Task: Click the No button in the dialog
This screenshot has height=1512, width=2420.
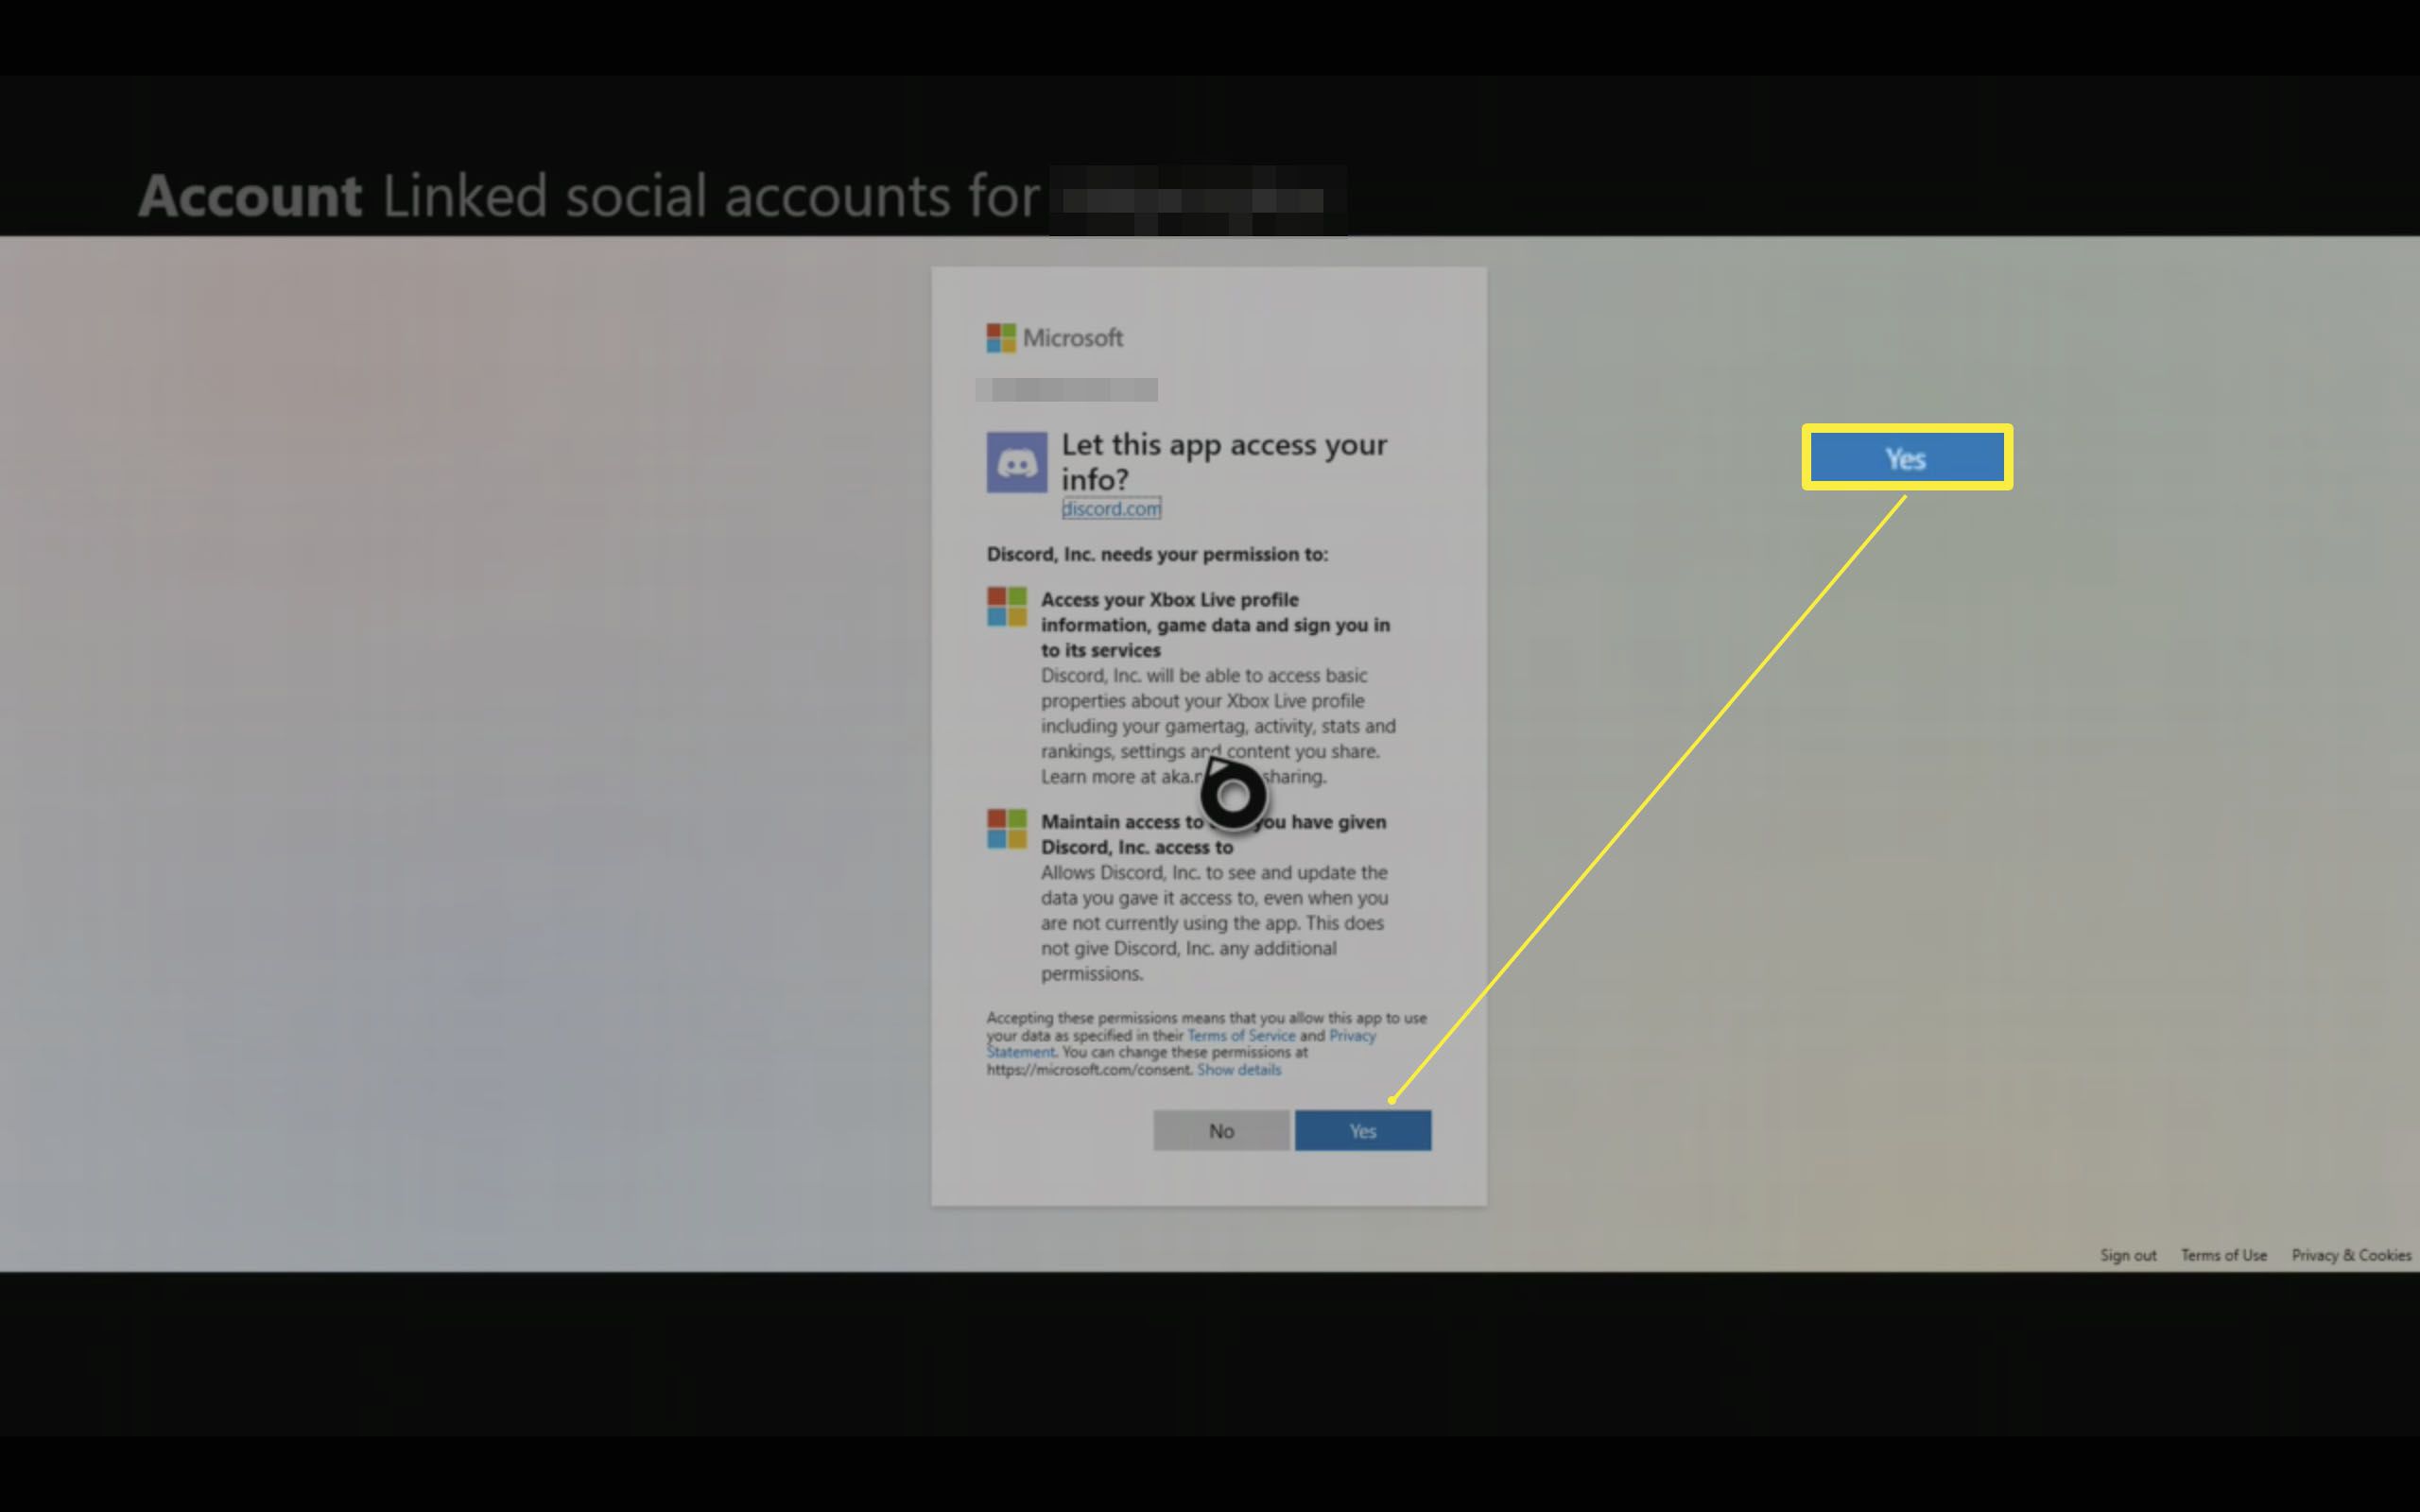Action: (1221, 1130)
